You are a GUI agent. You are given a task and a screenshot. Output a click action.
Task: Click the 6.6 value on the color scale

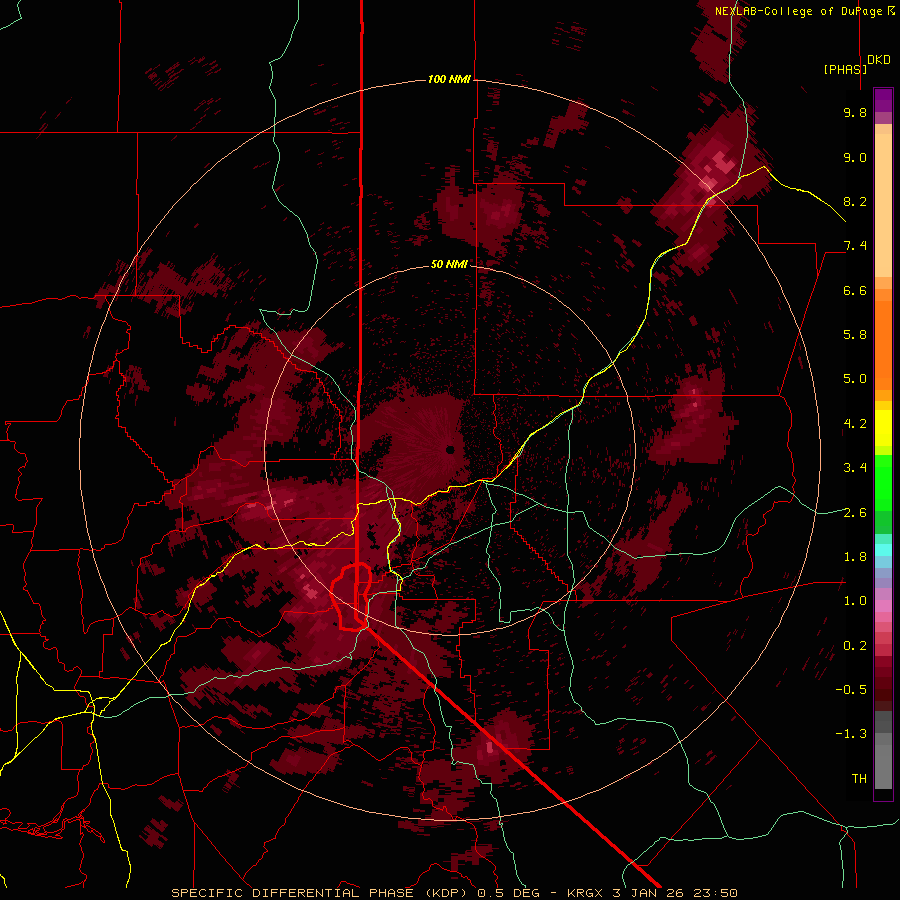[855, 290]
